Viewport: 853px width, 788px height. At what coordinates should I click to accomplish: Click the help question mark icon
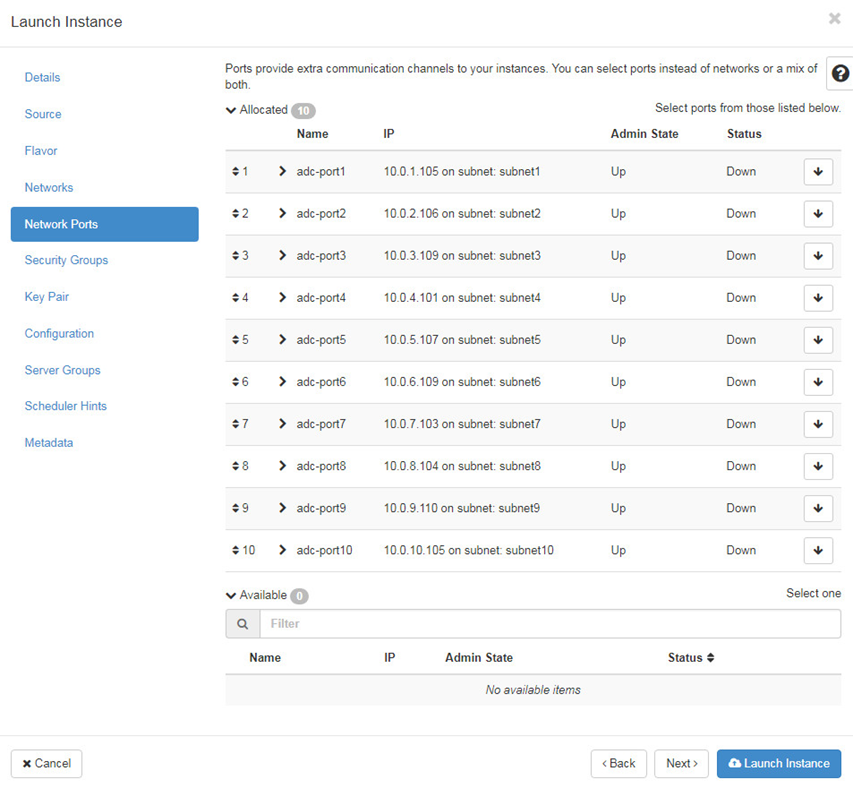point(840,74)
